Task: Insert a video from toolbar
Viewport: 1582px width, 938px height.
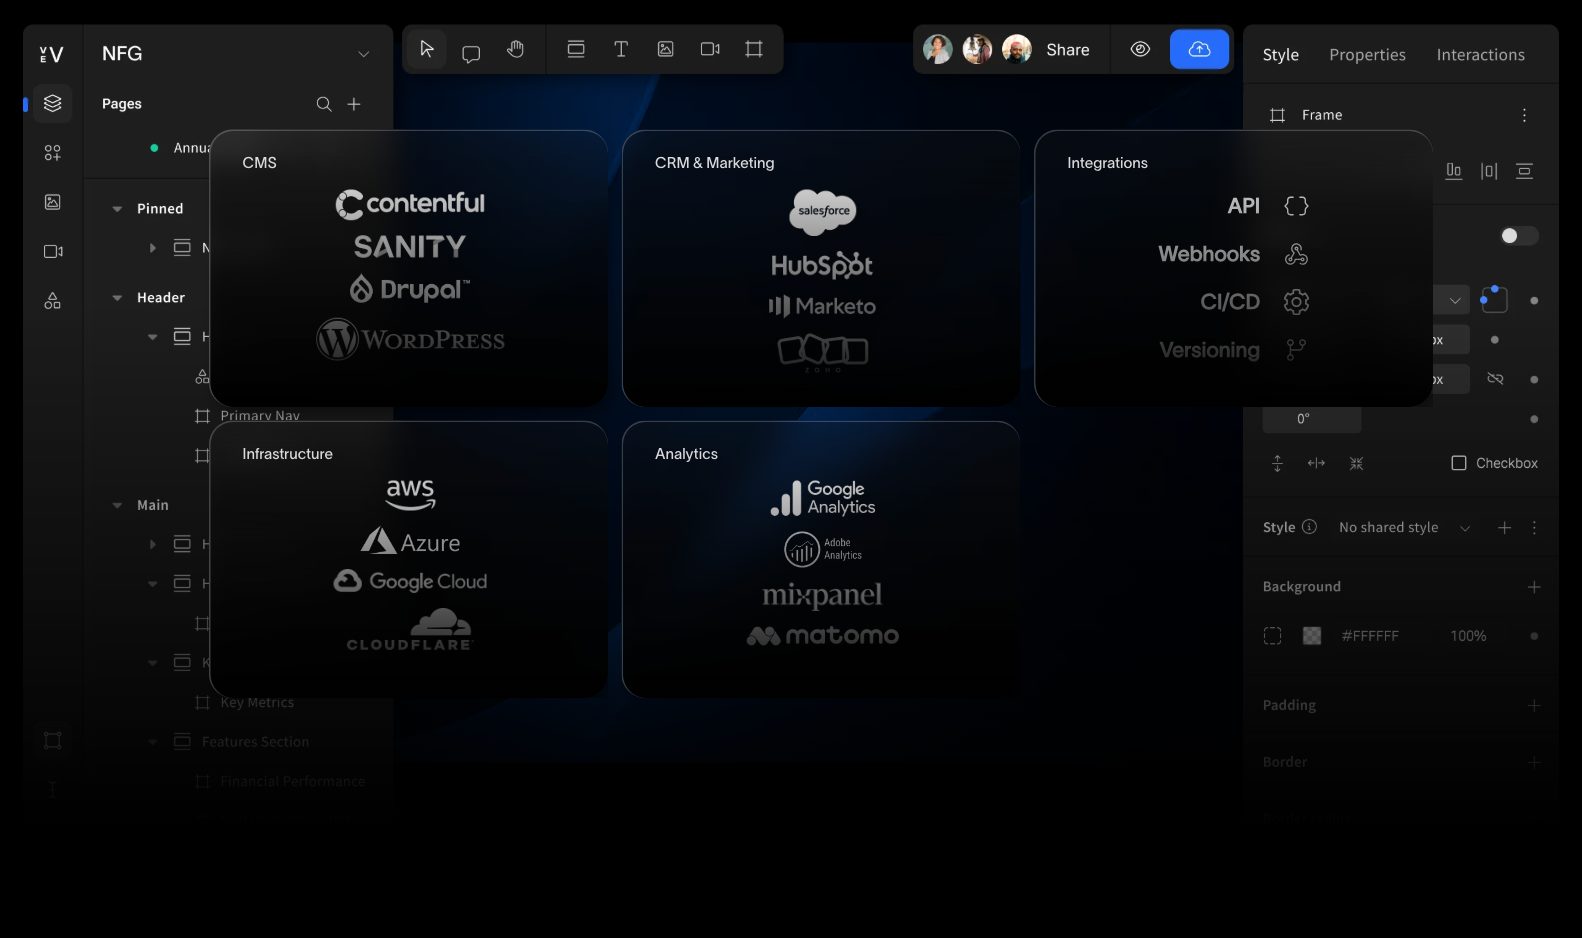Action: tap(710, 49)
